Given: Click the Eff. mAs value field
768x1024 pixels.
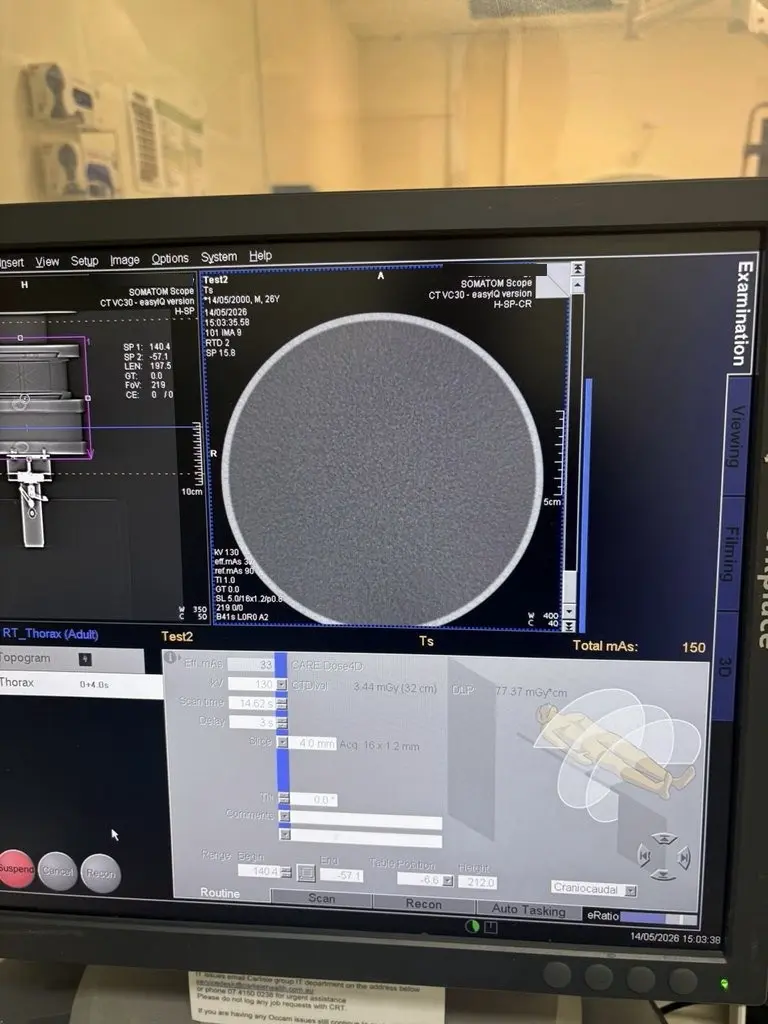Looking at the screenshot, I should (251, 665).
